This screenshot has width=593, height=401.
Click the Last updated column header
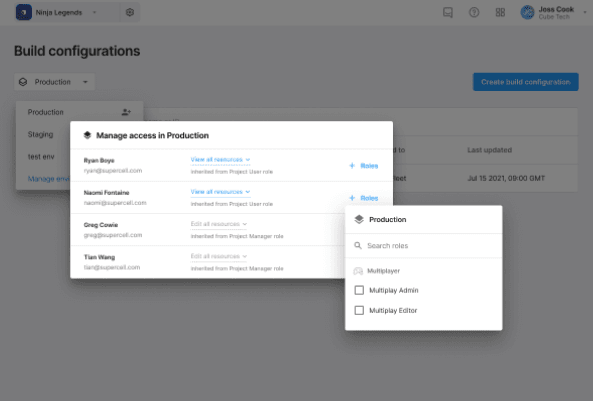click(x=489, y=150)
